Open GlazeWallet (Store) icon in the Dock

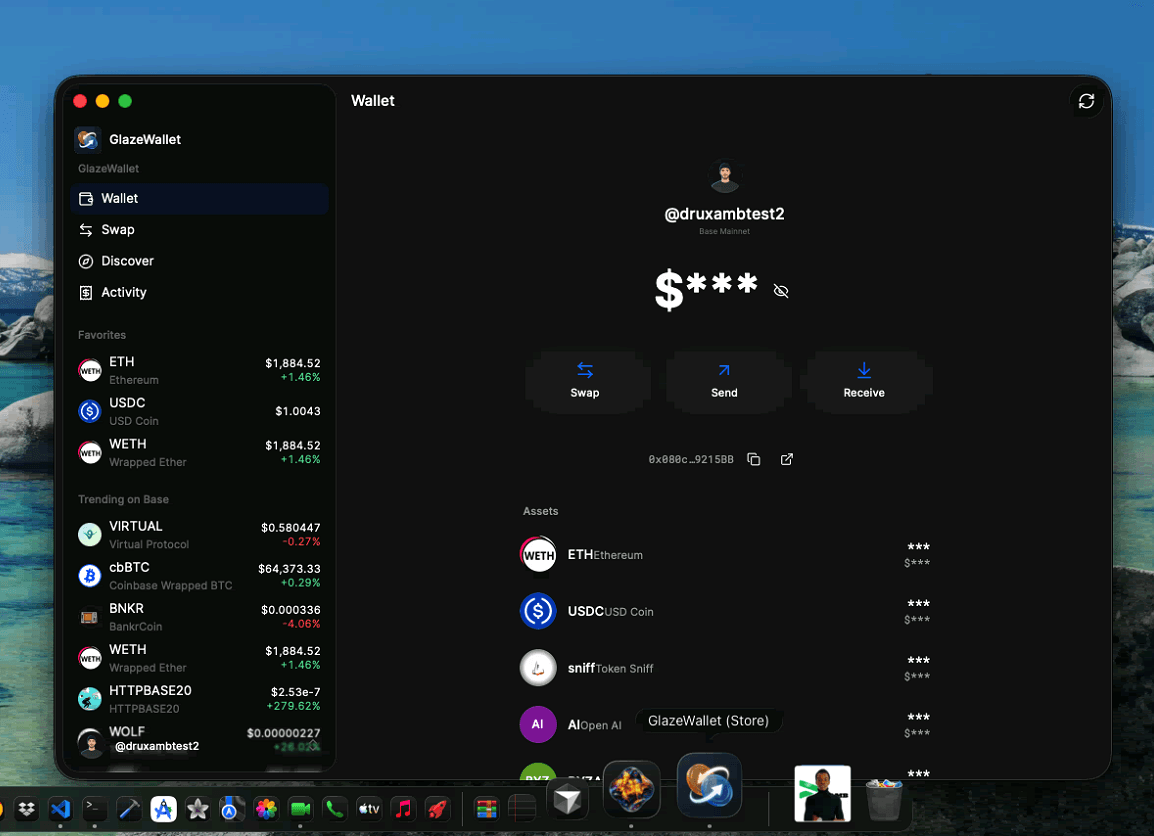[709, 786]
